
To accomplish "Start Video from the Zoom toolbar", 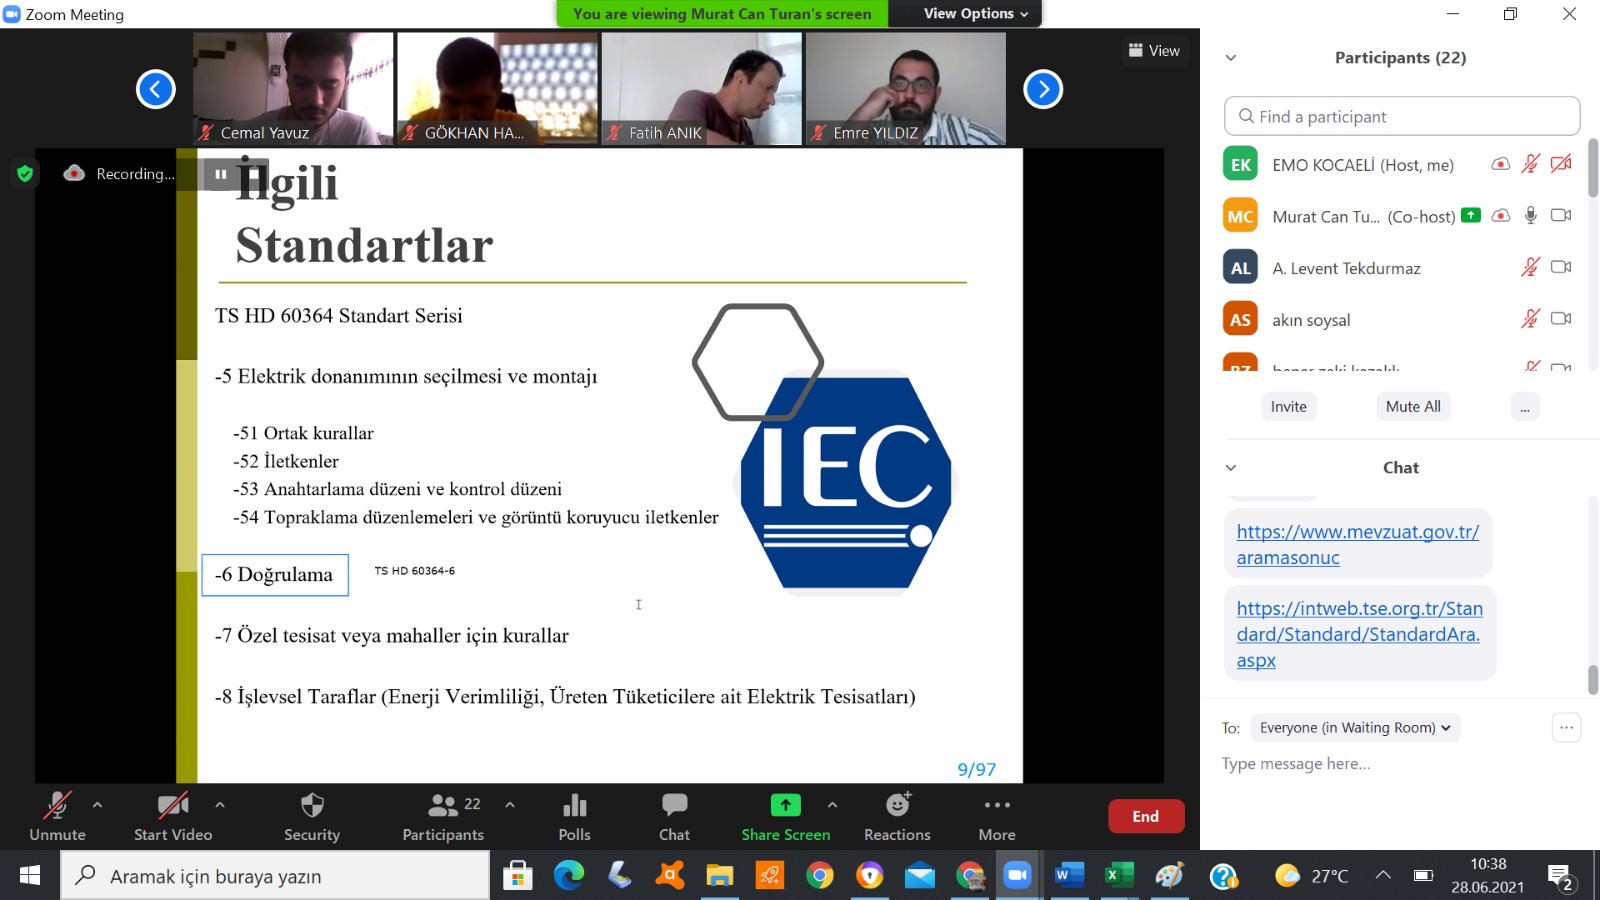I will (x=173, y=817).
